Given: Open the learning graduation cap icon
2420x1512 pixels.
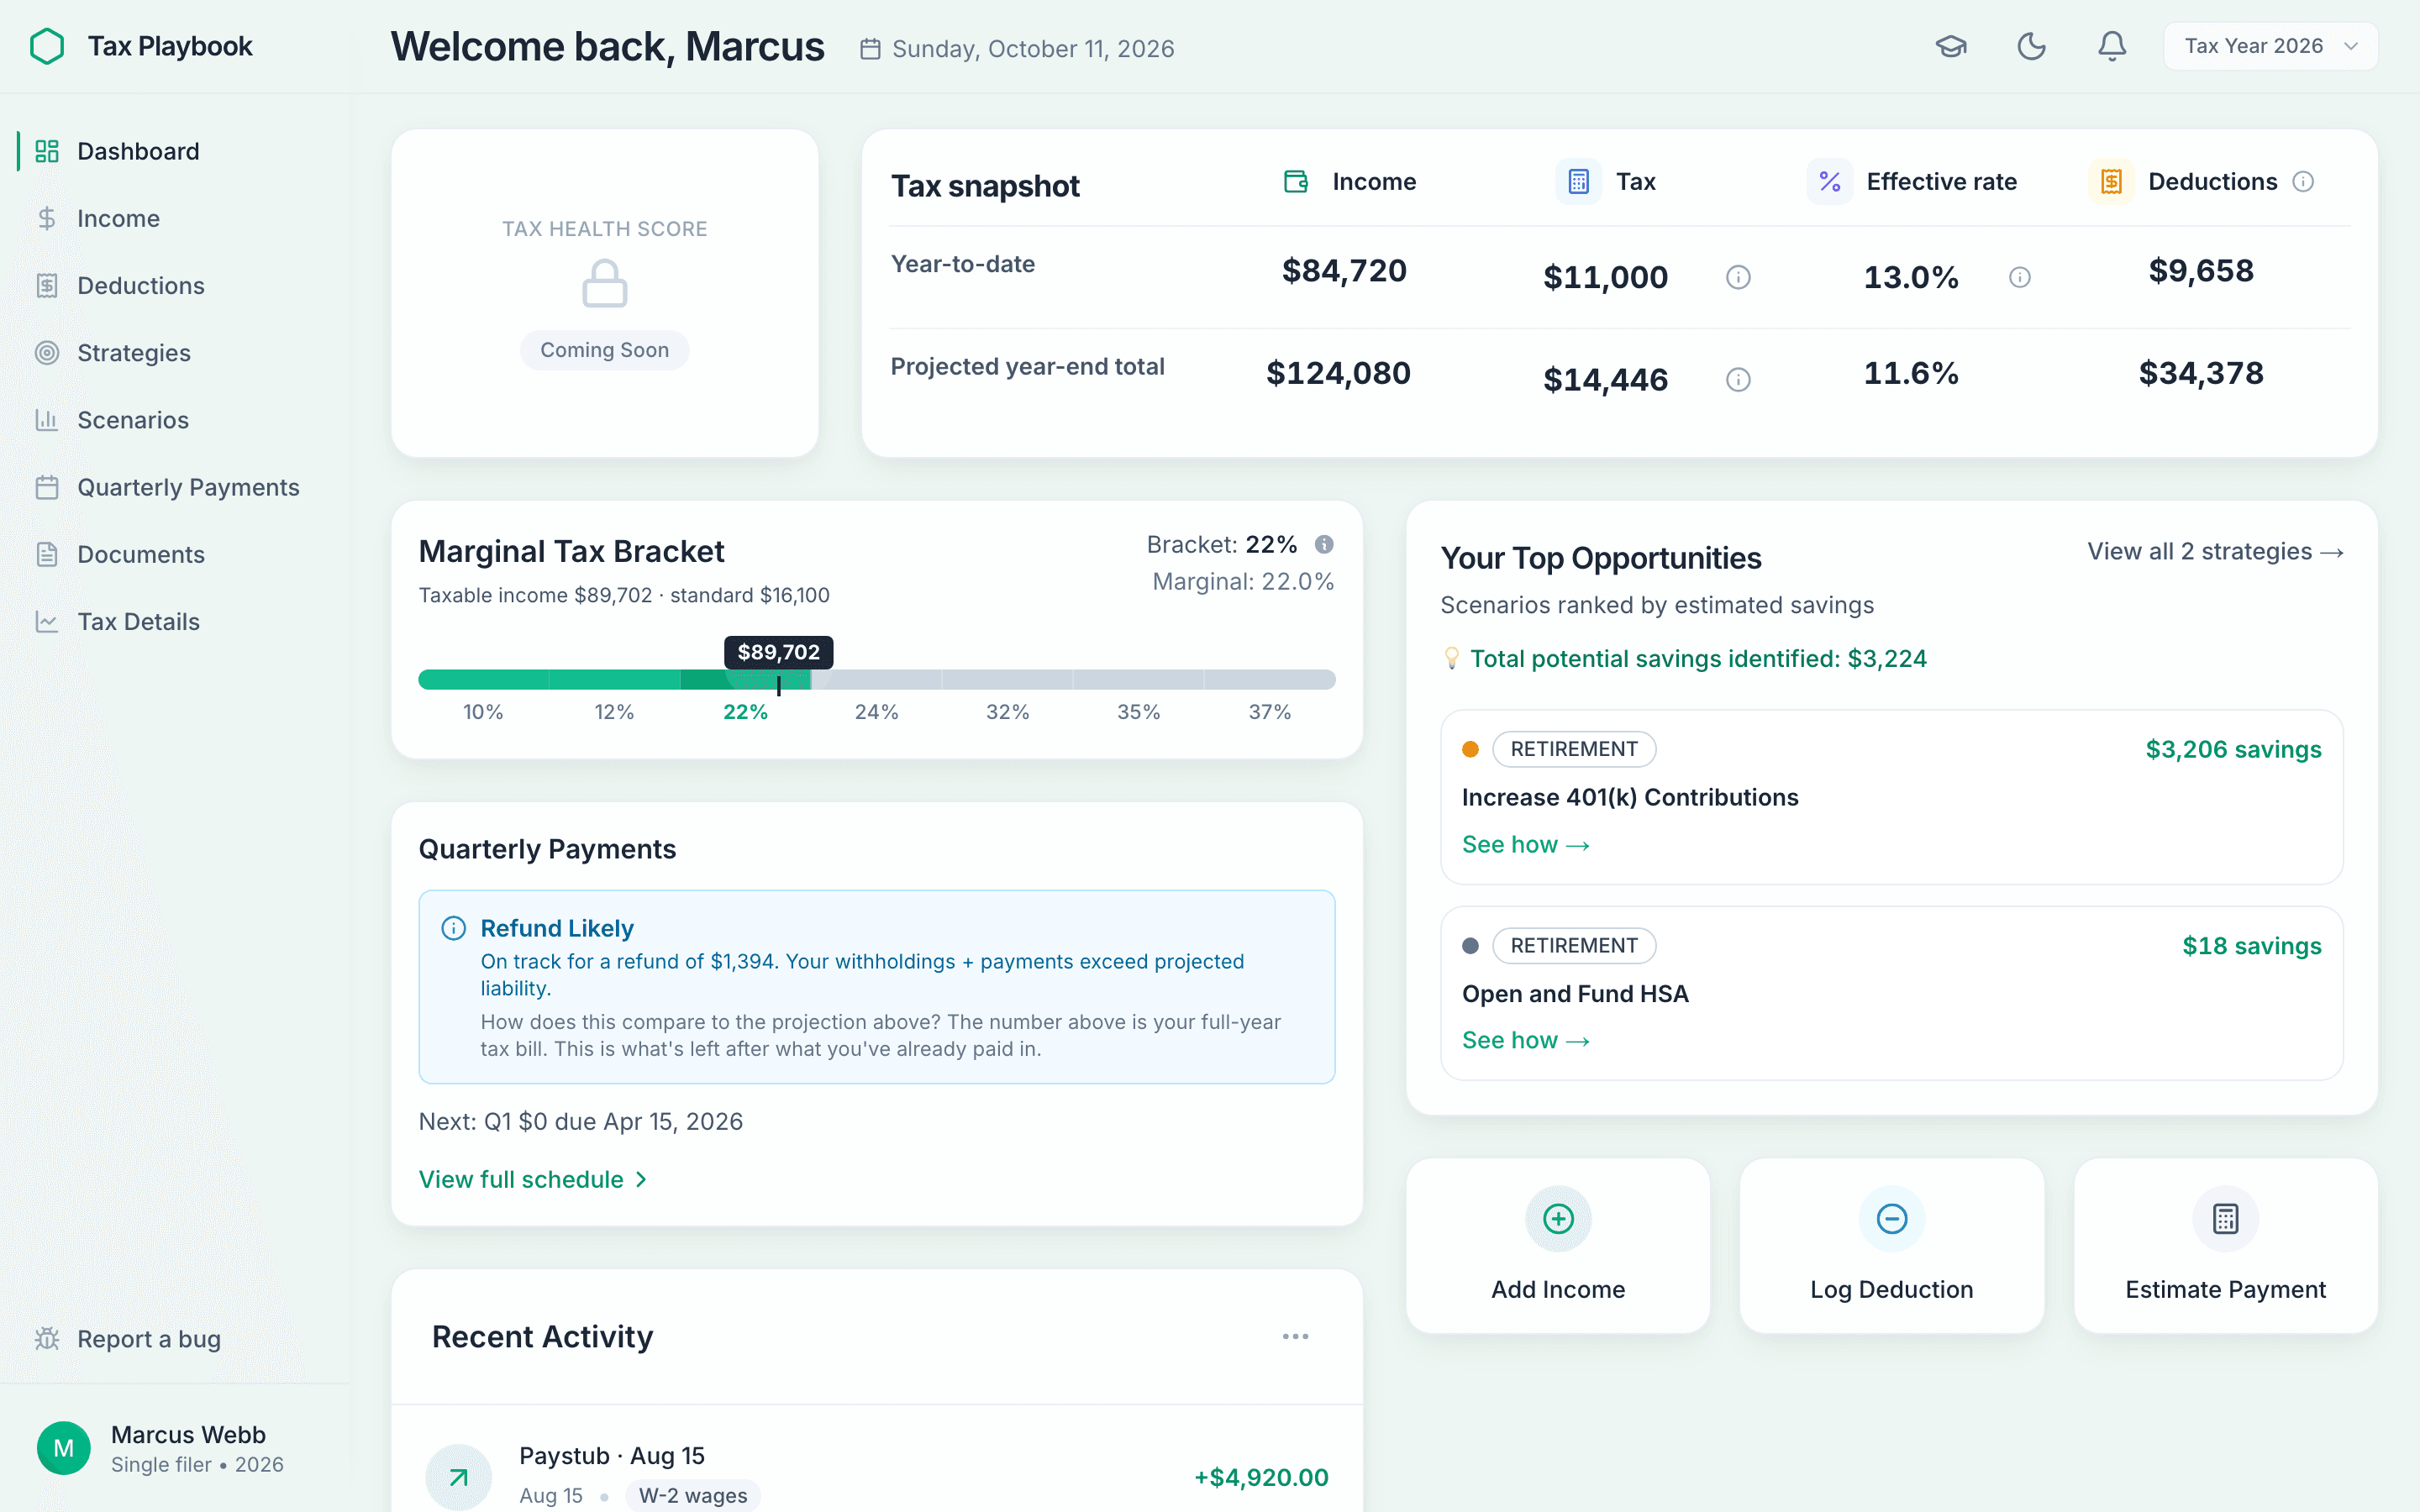Looking at the screenshot, I should click(x=1951, y=46).
